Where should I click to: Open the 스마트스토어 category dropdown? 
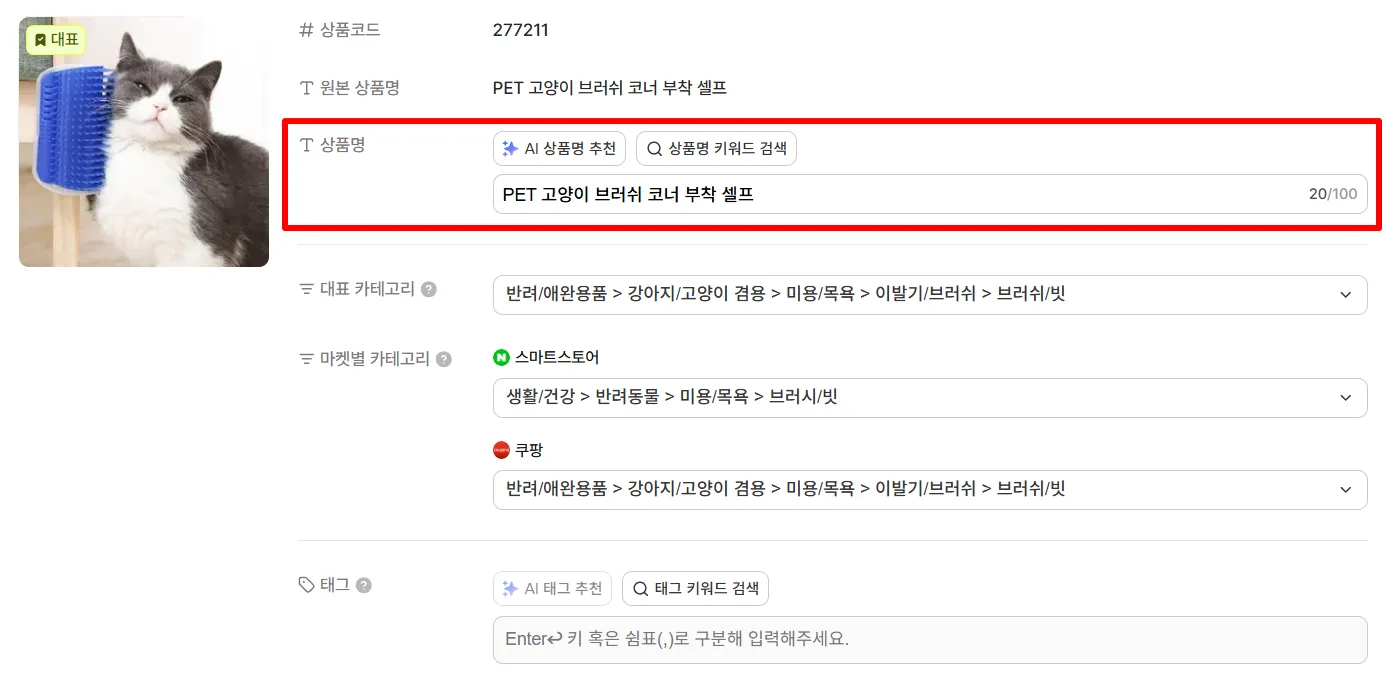click(930, 398)
